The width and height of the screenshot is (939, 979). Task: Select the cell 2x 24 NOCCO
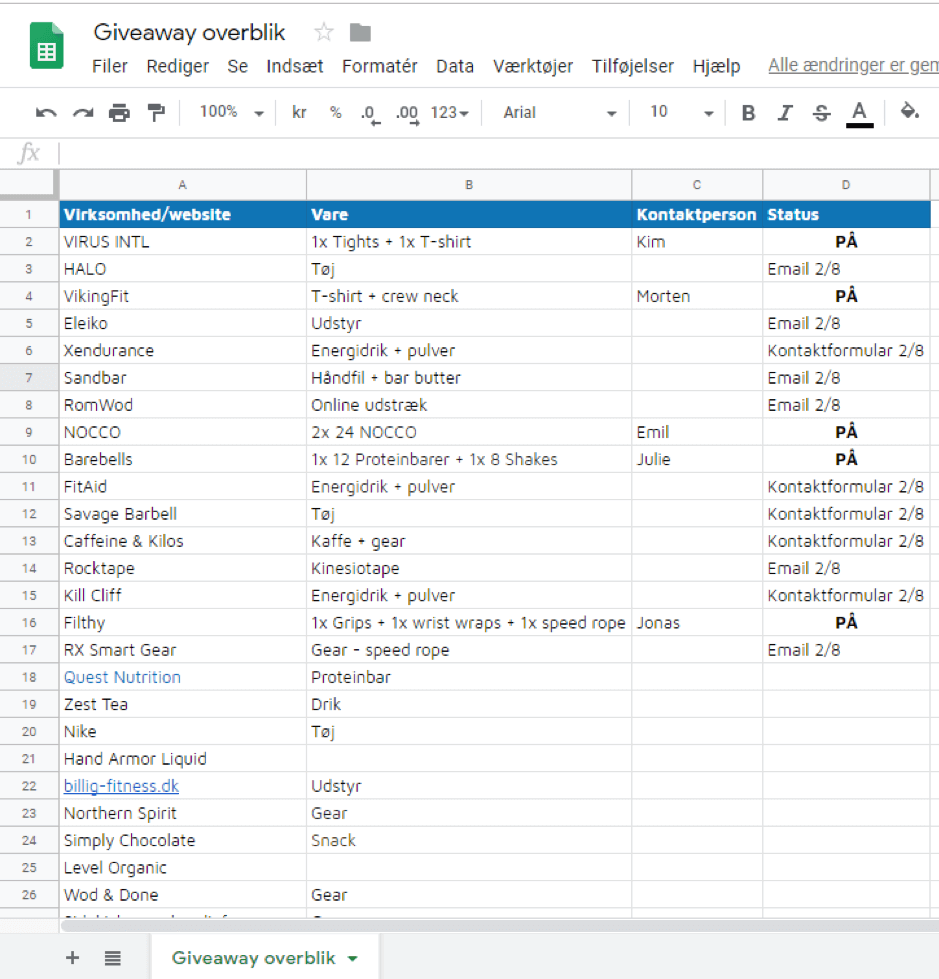(469, 432)
